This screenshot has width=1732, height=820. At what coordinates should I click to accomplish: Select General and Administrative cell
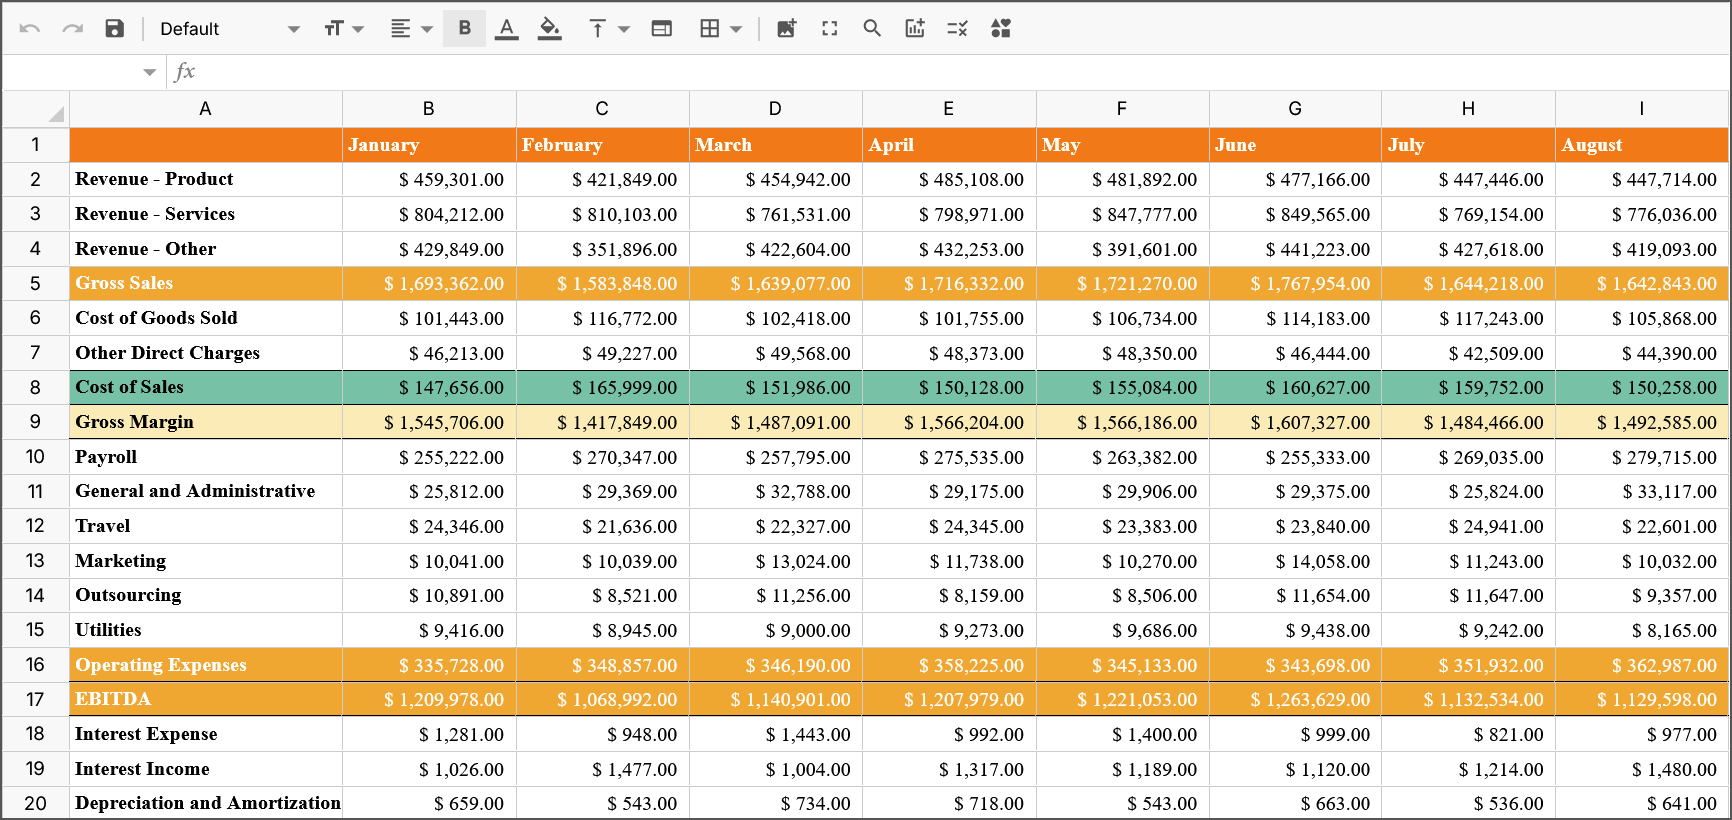point(206,491)
